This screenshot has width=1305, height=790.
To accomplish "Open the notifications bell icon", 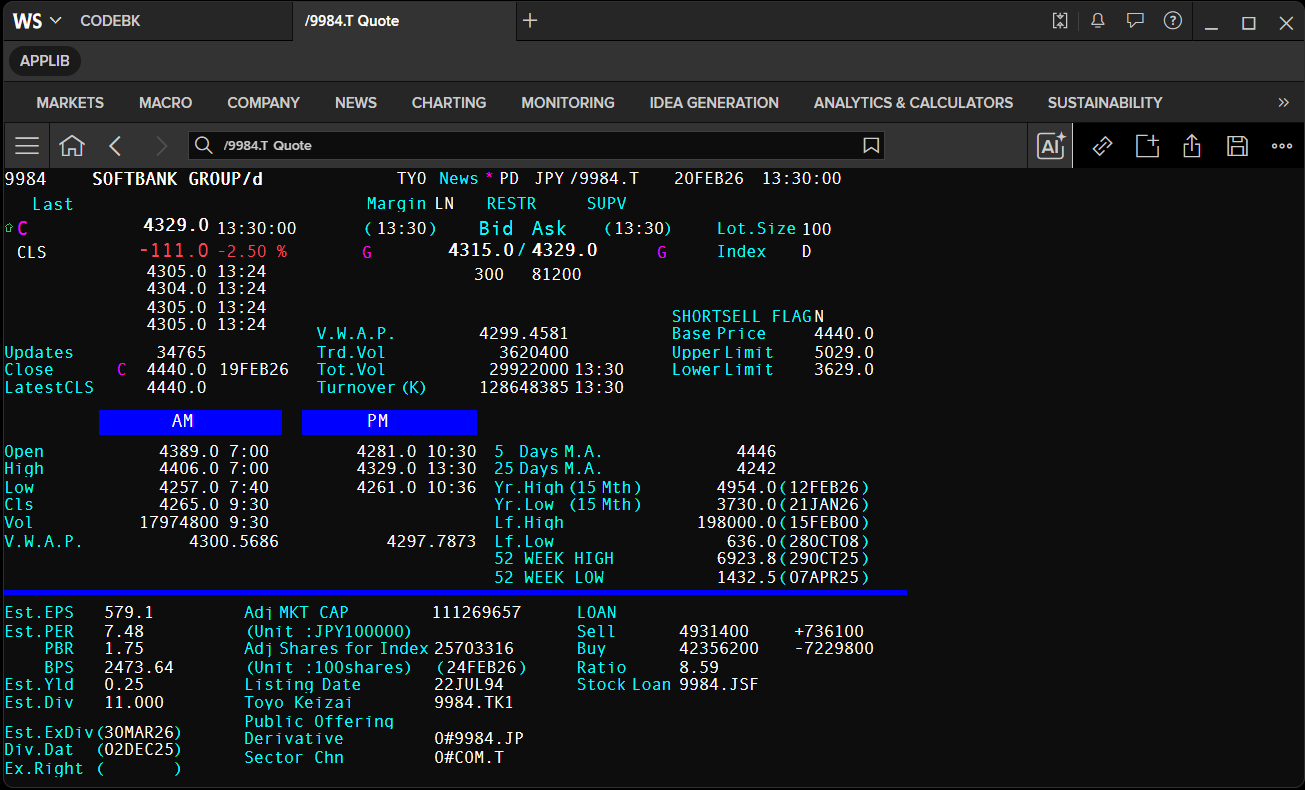I will [x=1097, y=21].
